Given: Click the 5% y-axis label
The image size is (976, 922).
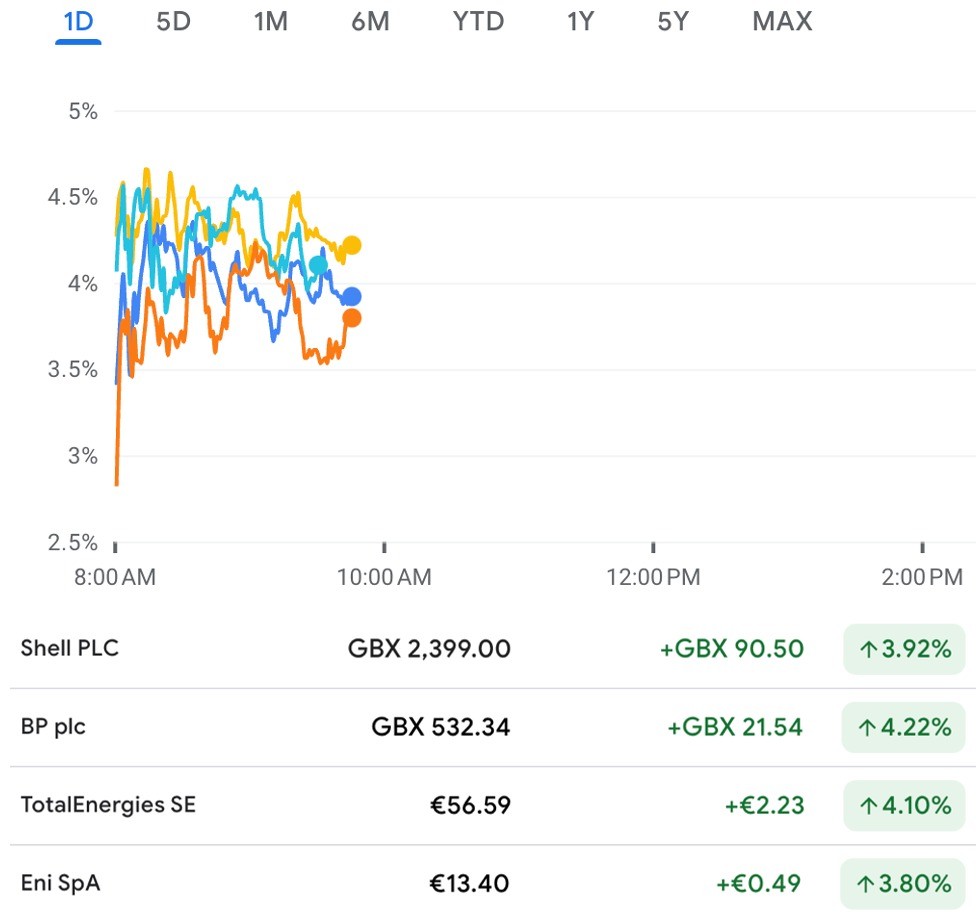Looking at the screenshot, I should click(83, 111).
